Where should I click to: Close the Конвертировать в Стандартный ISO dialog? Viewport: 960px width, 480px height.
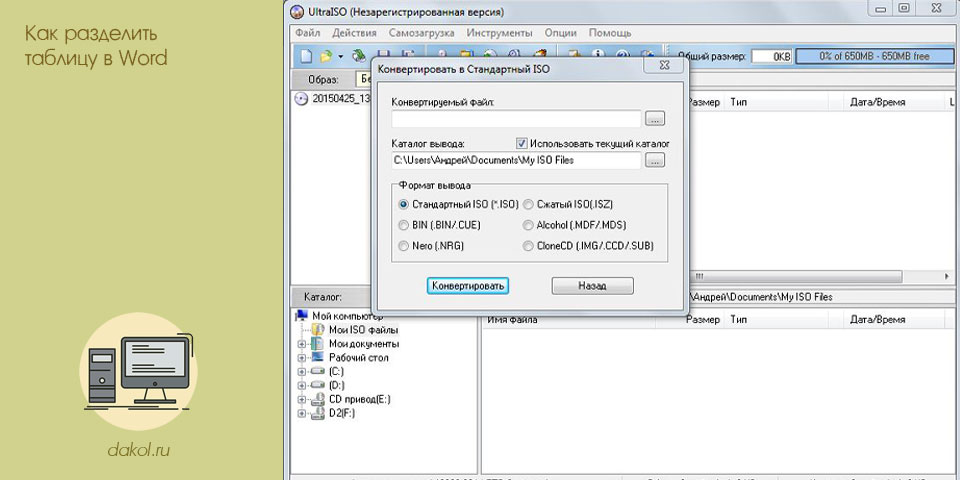[663, 64]
